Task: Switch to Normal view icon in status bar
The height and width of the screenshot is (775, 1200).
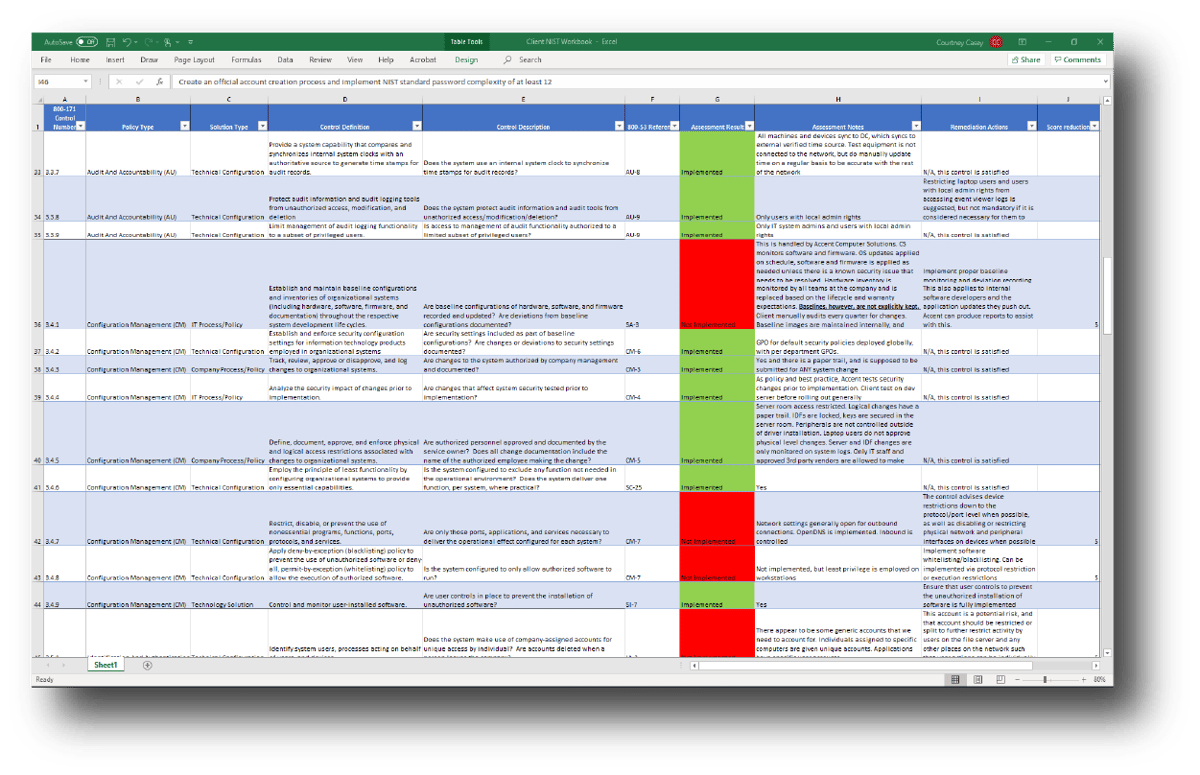Action: (955, 679)
